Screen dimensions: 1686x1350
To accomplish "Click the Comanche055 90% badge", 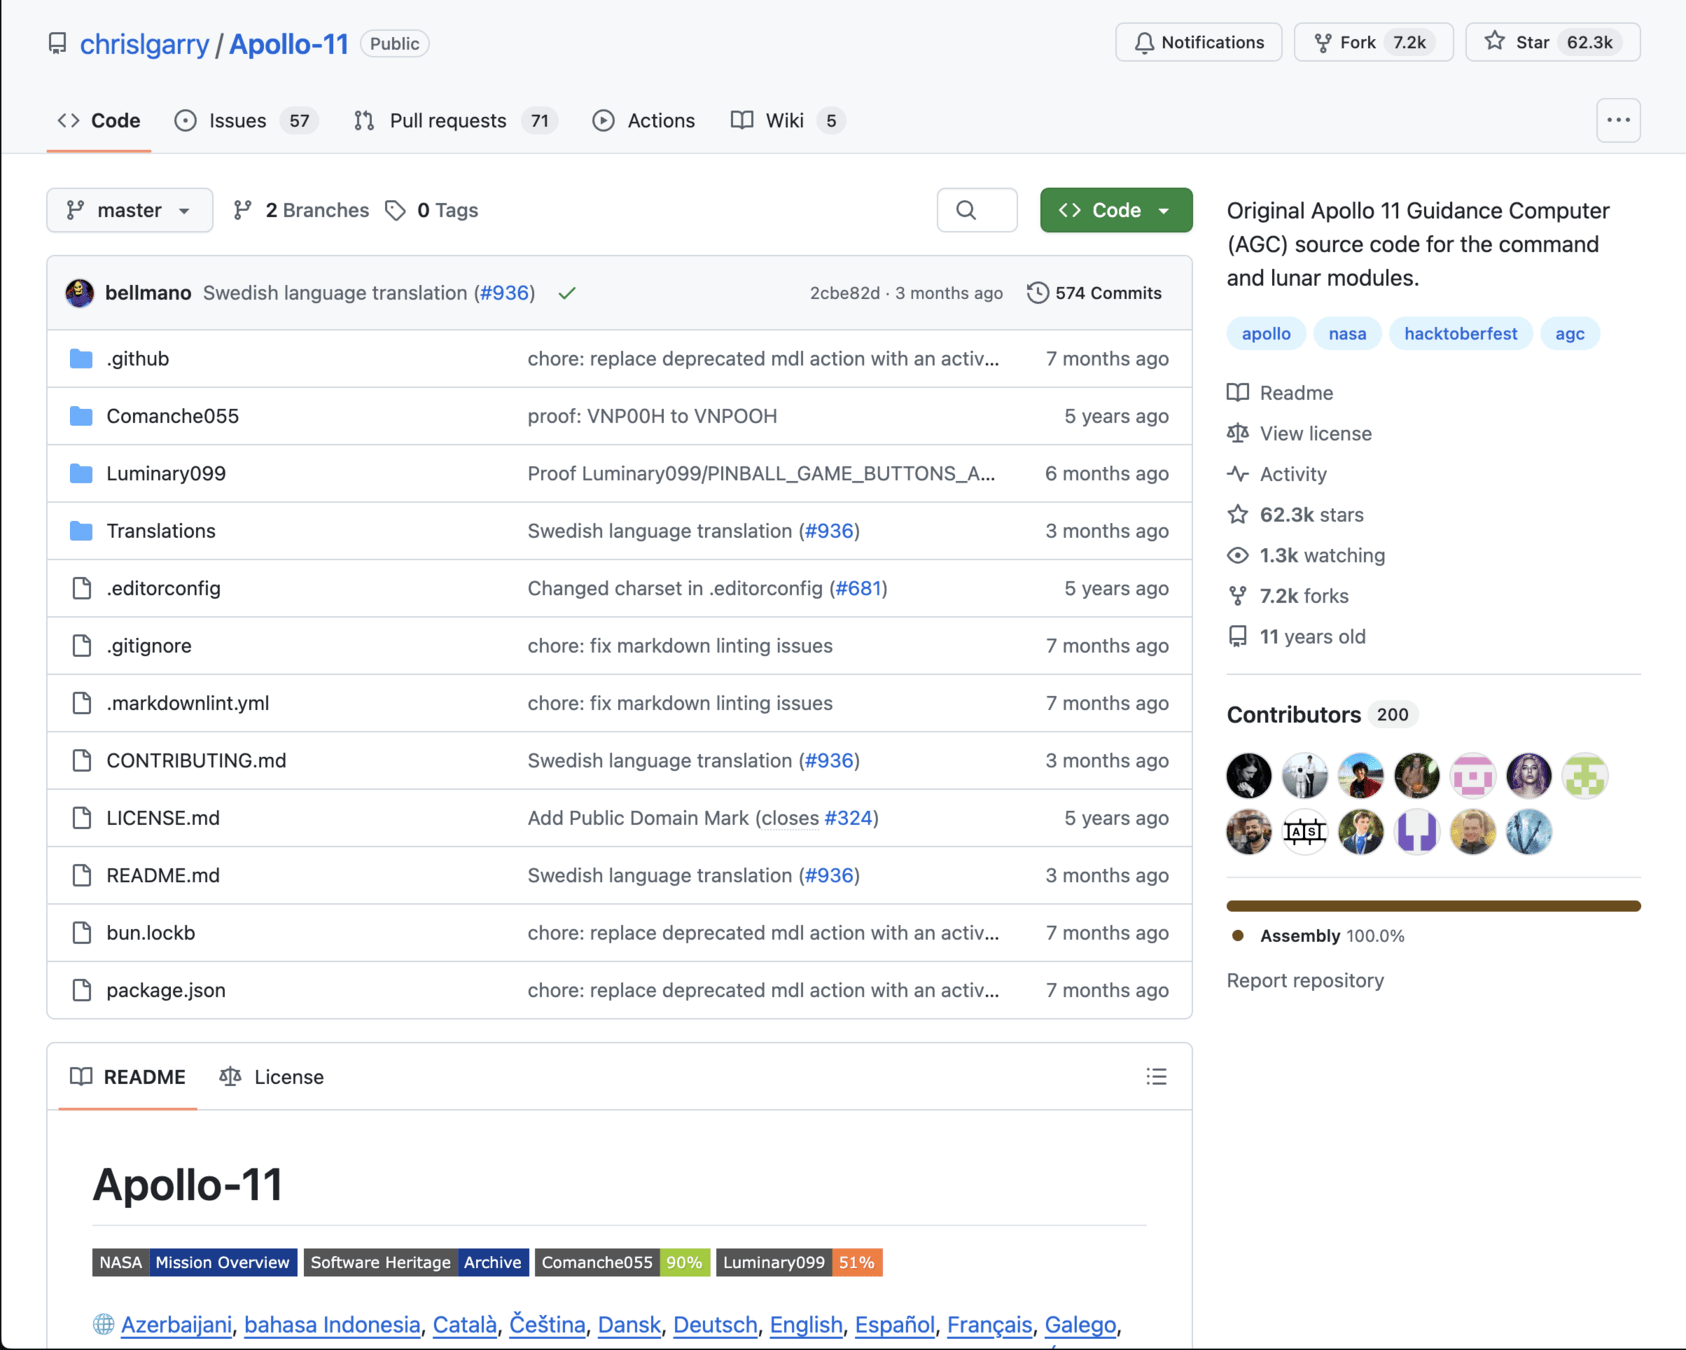I will point(622,1263).
